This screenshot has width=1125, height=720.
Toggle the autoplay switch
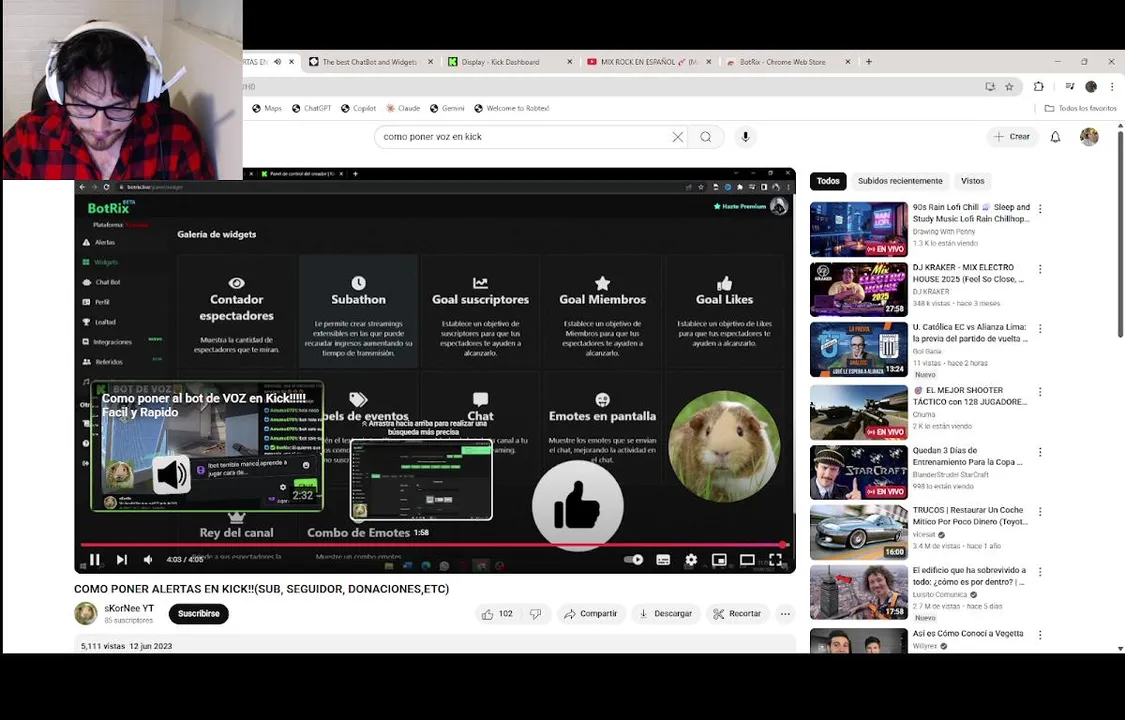coord(634,559)
